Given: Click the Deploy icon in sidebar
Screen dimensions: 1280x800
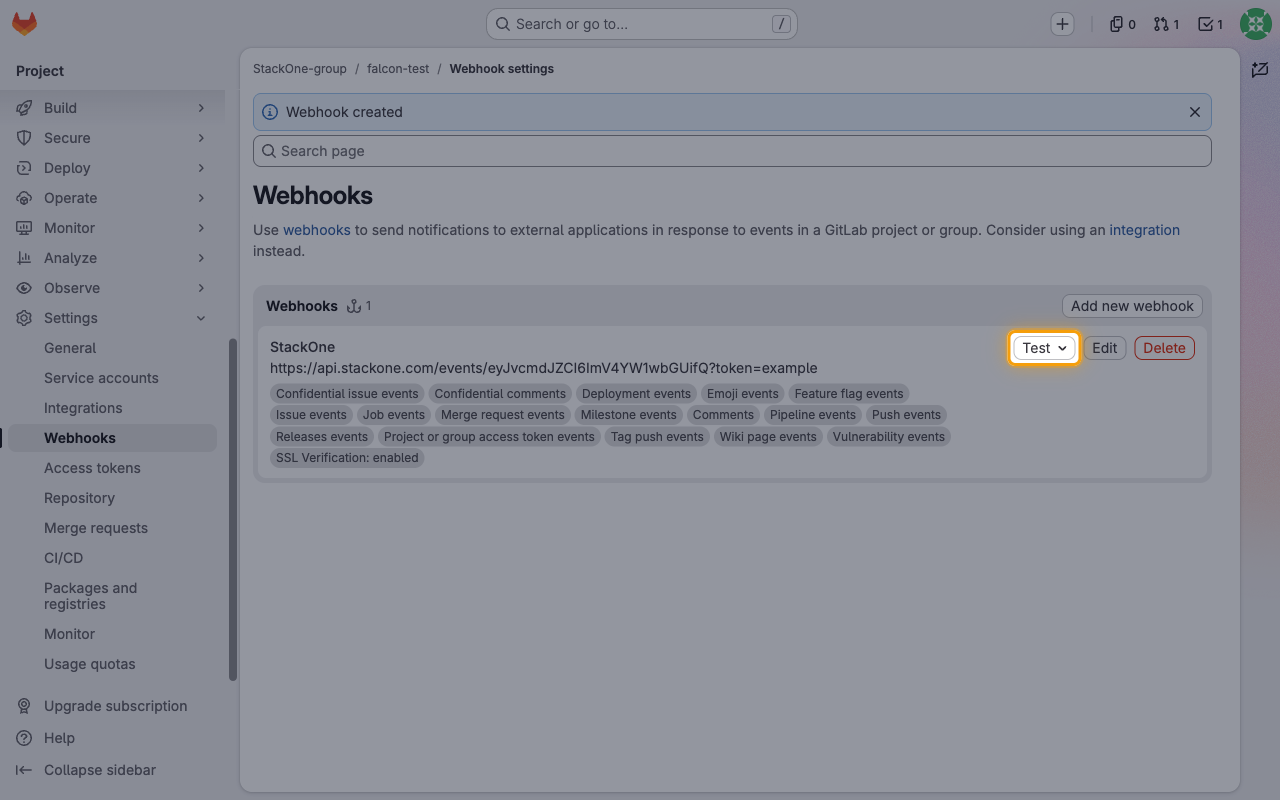Looking at the screenshot, I should click(x=24, y=168).
